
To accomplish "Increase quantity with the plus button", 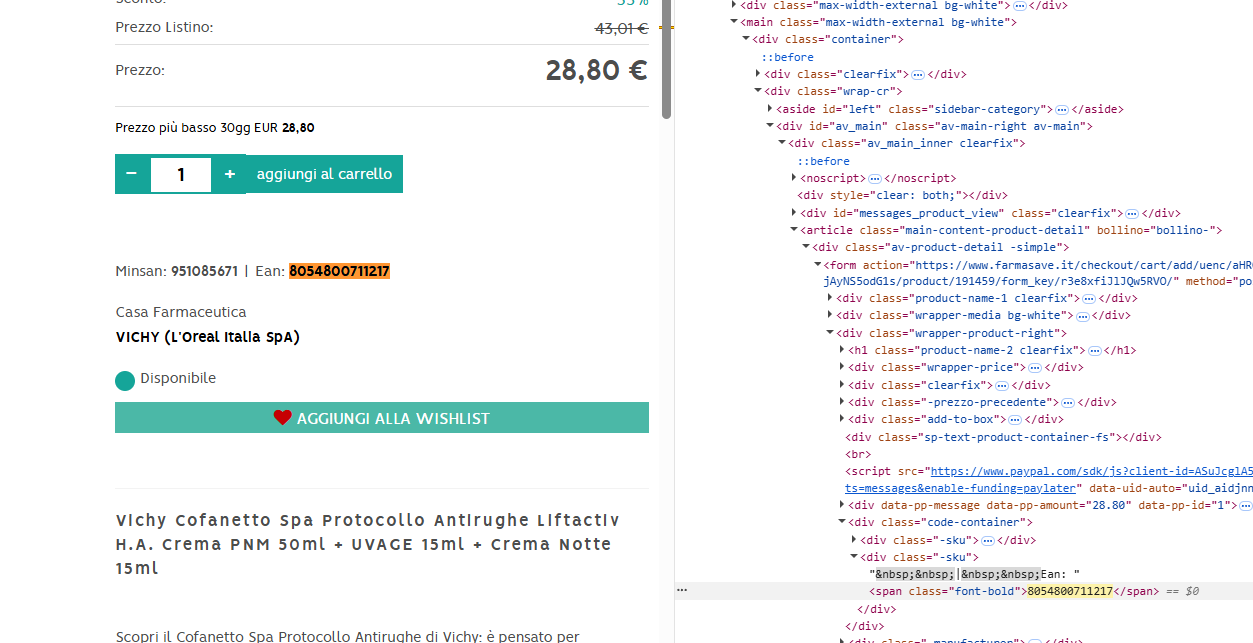I will [230, 174].
